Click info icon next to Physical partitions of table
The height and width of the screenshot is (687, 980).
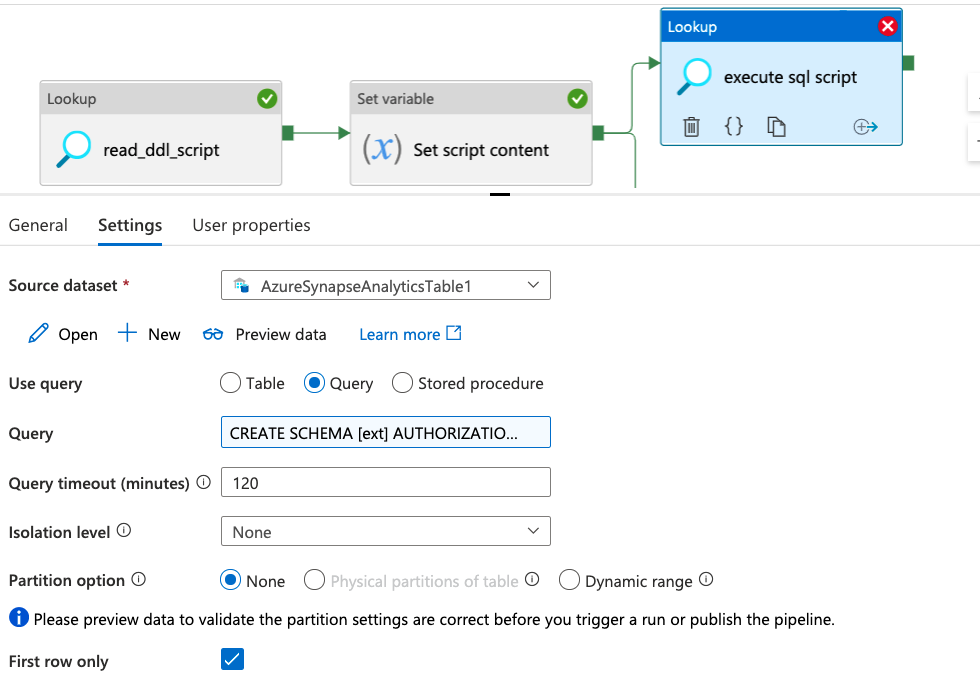(532, 579)
